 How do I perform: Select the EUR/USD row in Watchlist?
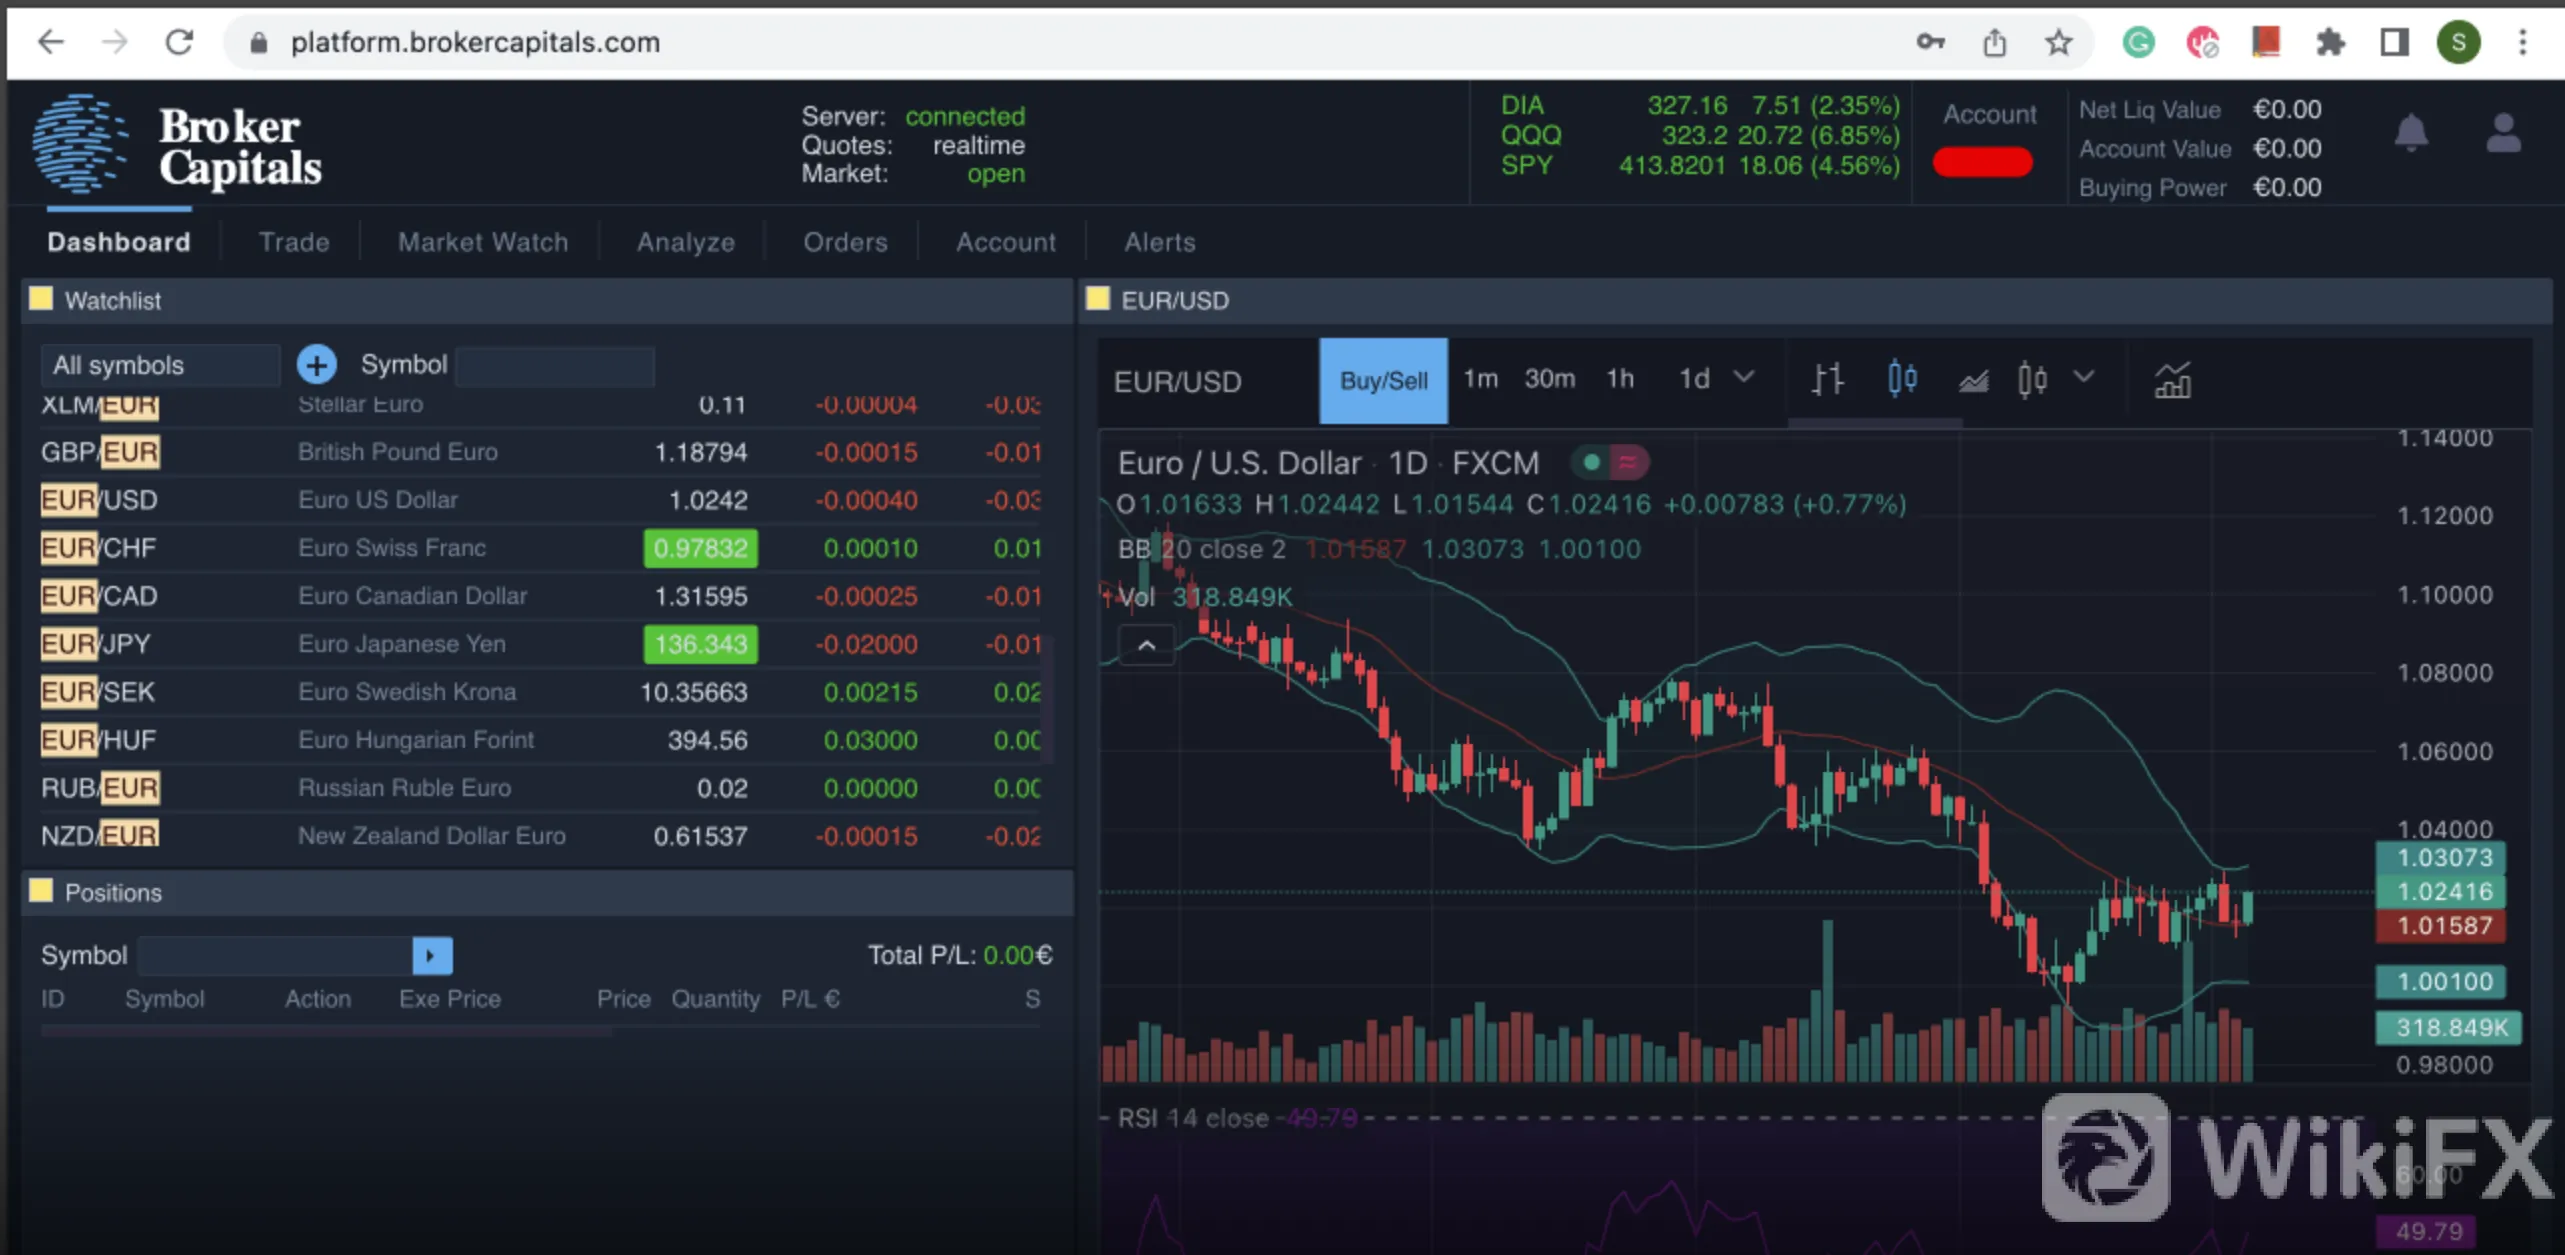click(540, 500)
